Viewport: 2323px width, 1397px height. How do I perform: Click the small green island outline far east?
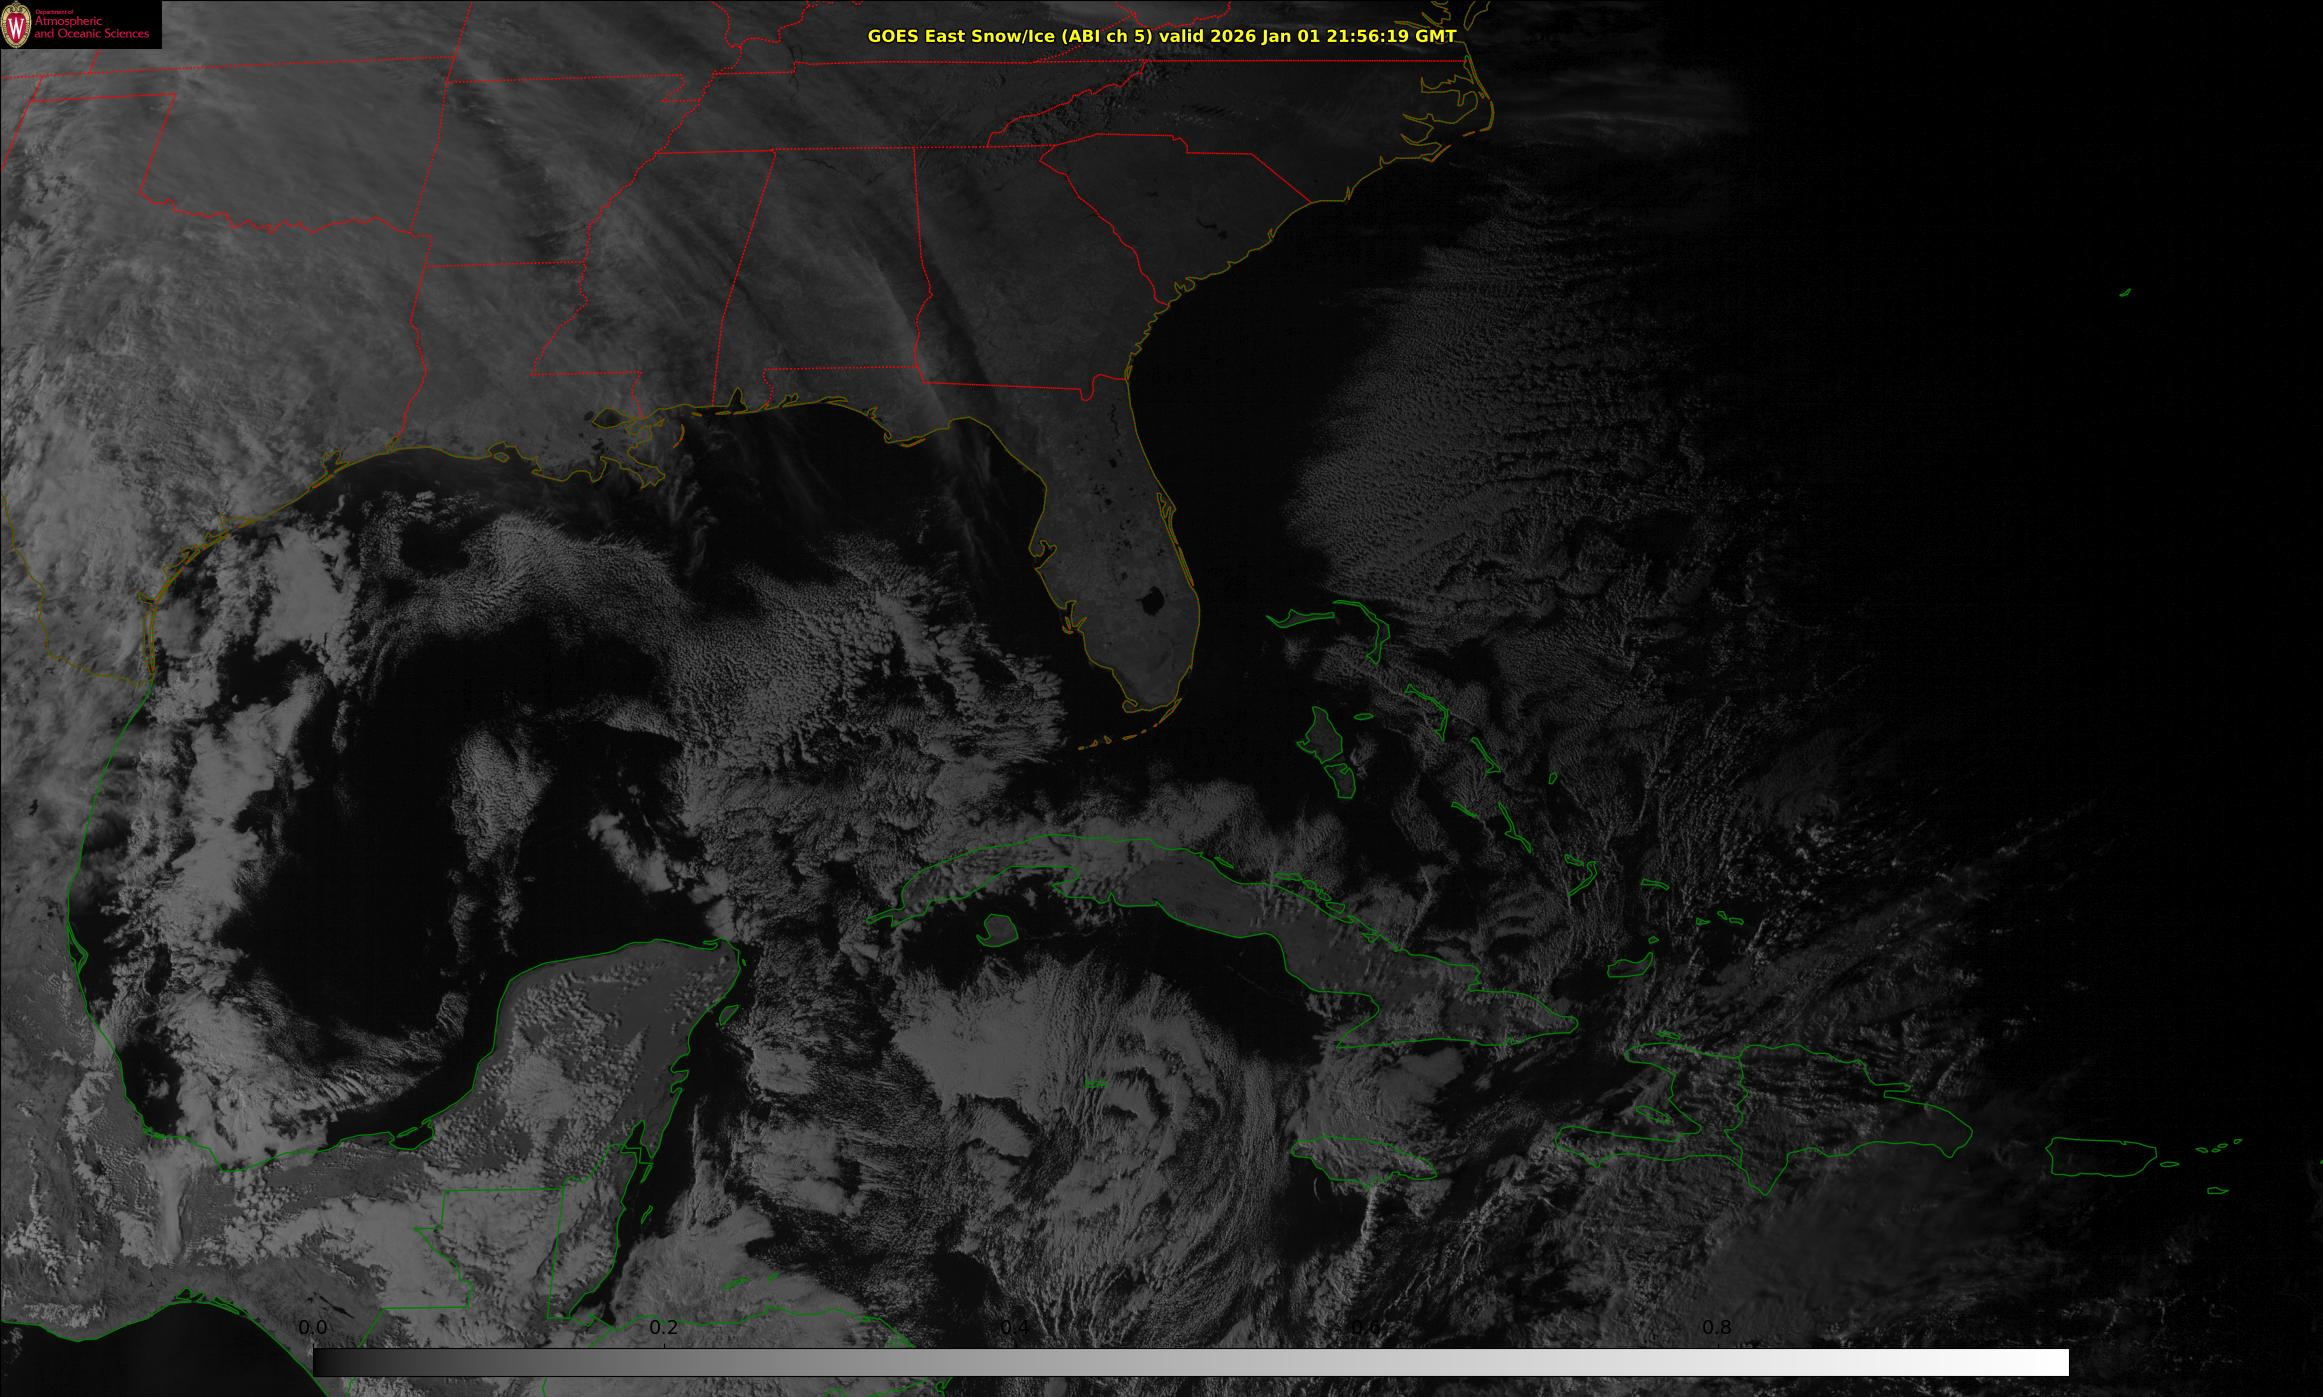[2124, 293]
